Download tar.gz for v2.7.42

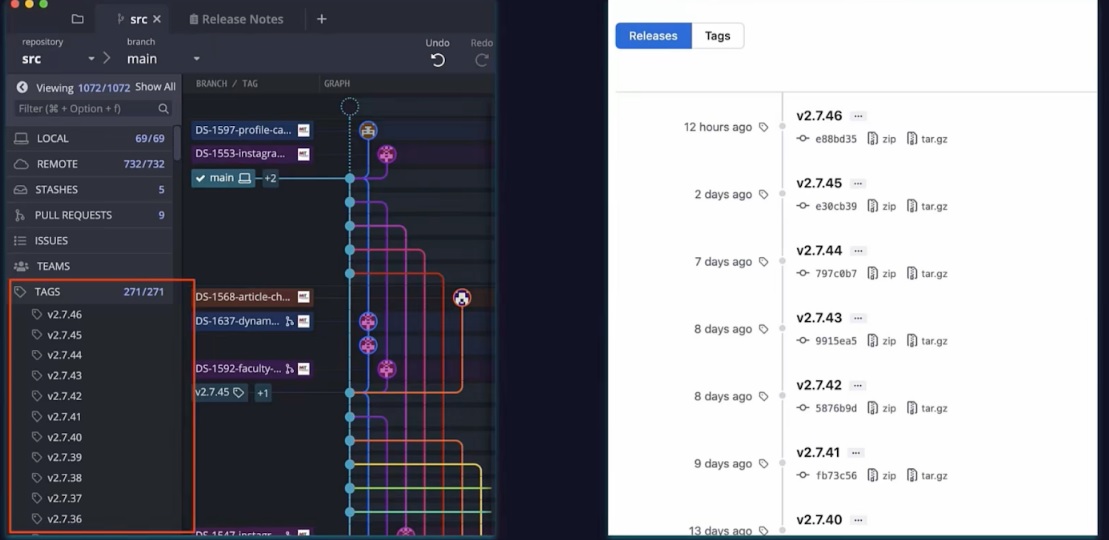(x=927, y=408)
